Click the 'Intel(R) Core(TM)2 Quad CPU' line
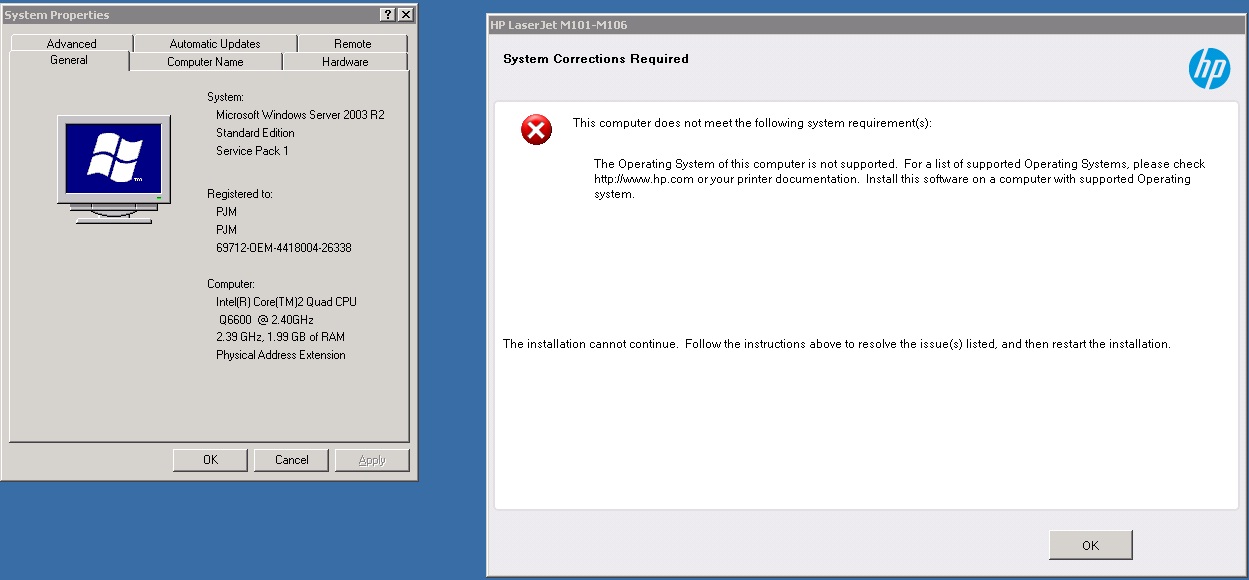This screenshot has width=1249, height=580. click(286, 302)
